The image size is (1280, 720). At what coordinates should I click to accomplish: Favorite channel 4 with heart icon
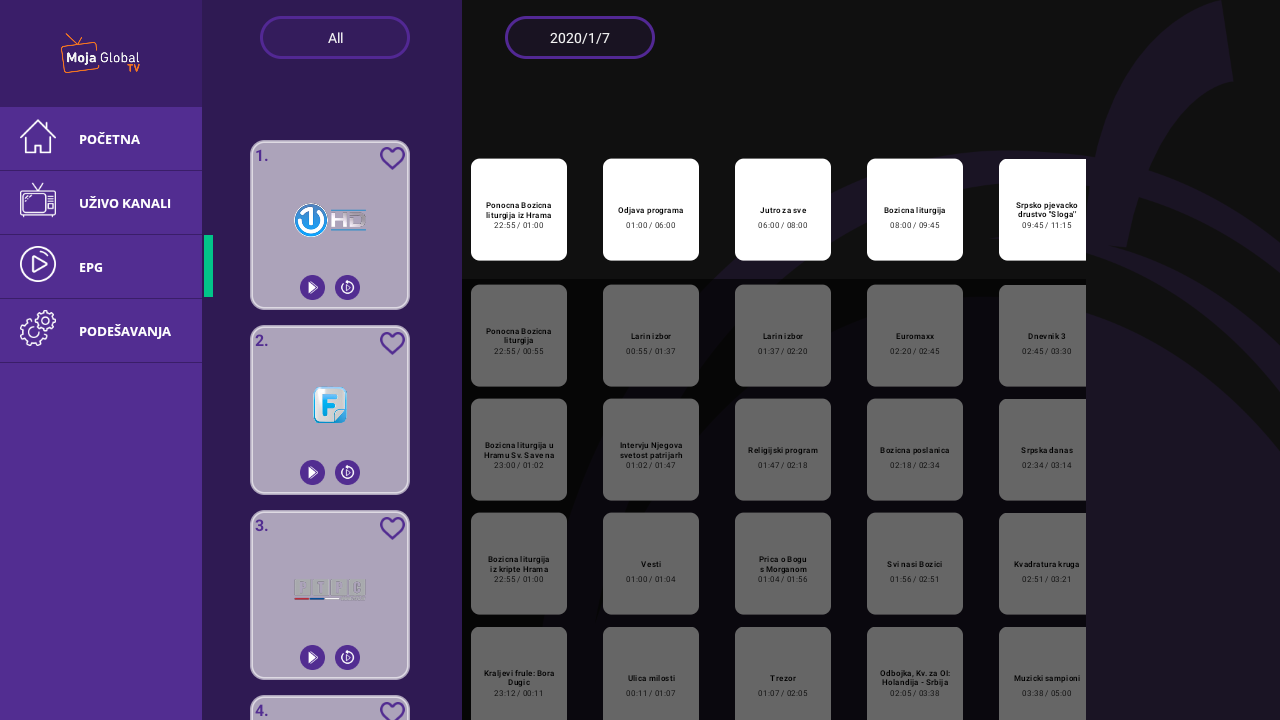(392, 711)
